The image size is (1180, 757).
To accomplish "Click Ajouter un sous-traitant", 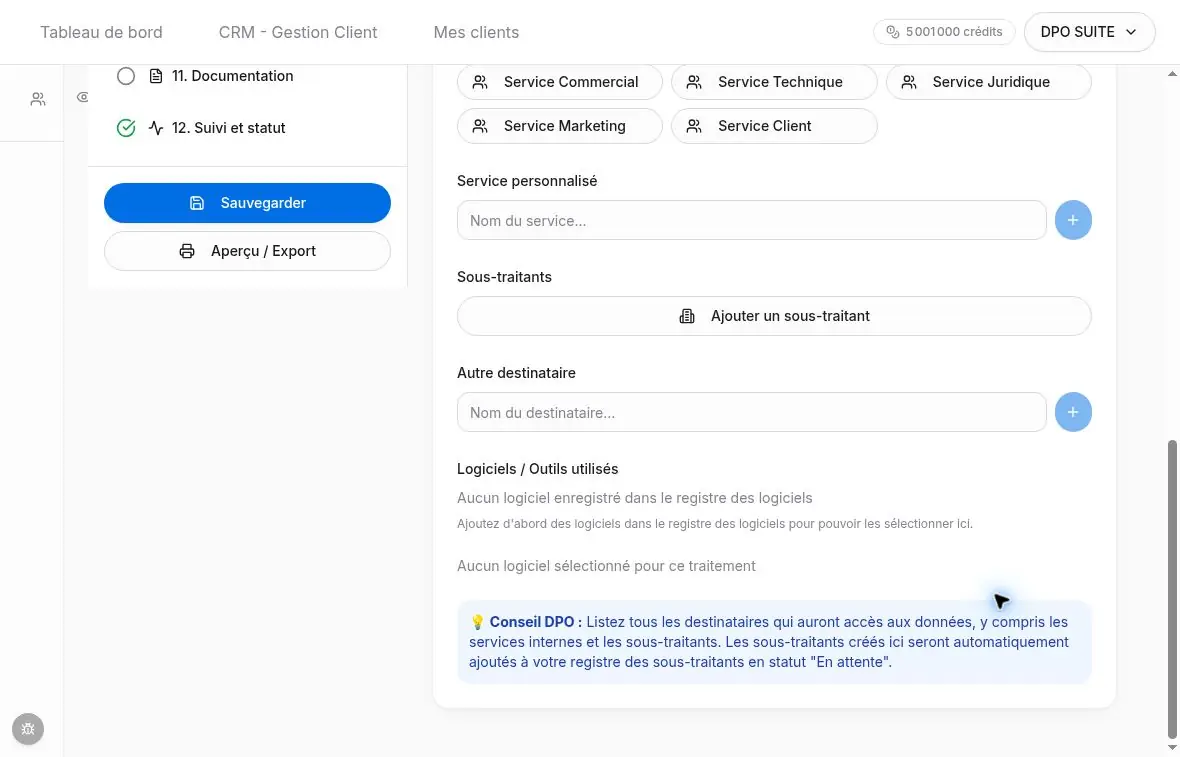I will click(774, 316).
